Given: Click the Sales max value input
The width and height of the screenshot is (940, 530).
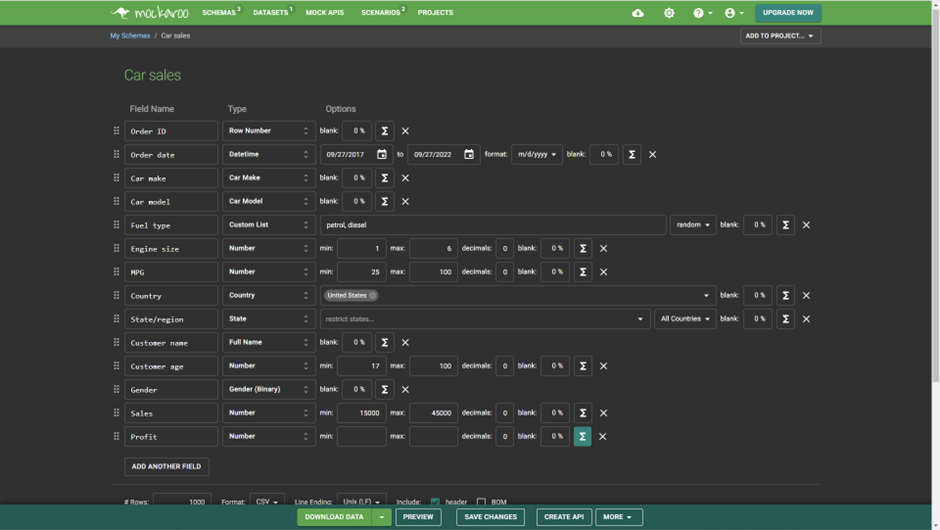Looking at the screenshot, I should [433, 412].
